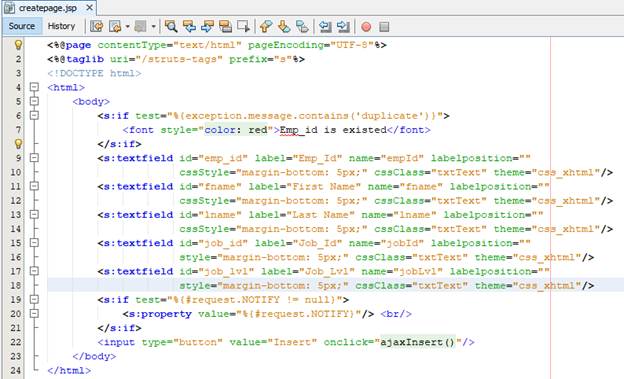Jump to Previous Bookmark icon
Screen dimensions: 624x379
pos(266,27)
